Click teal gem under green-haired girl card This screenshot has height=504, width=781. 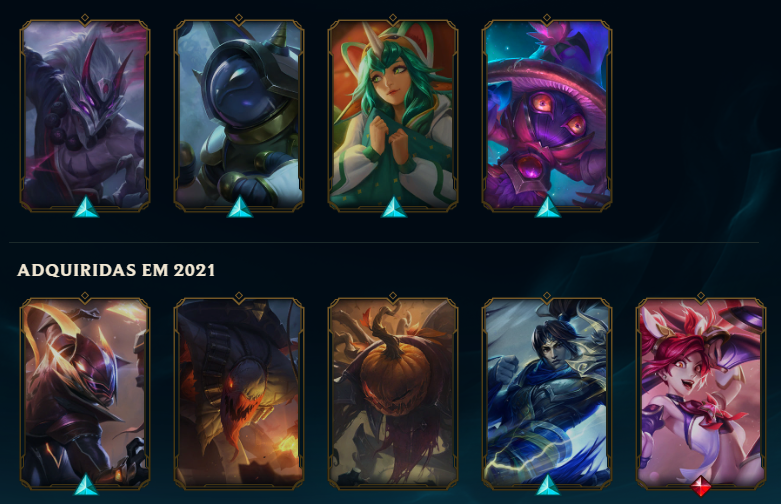(393, 207)
